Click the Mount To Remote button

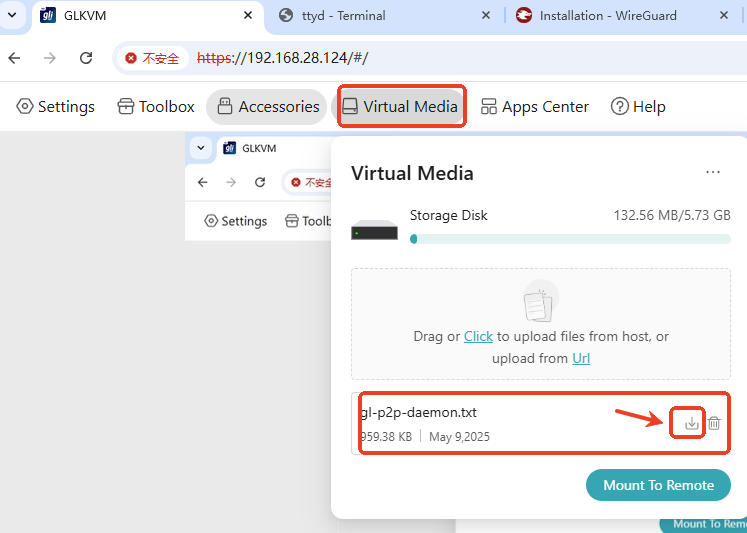pyautogui.click(x=658, y=485)
